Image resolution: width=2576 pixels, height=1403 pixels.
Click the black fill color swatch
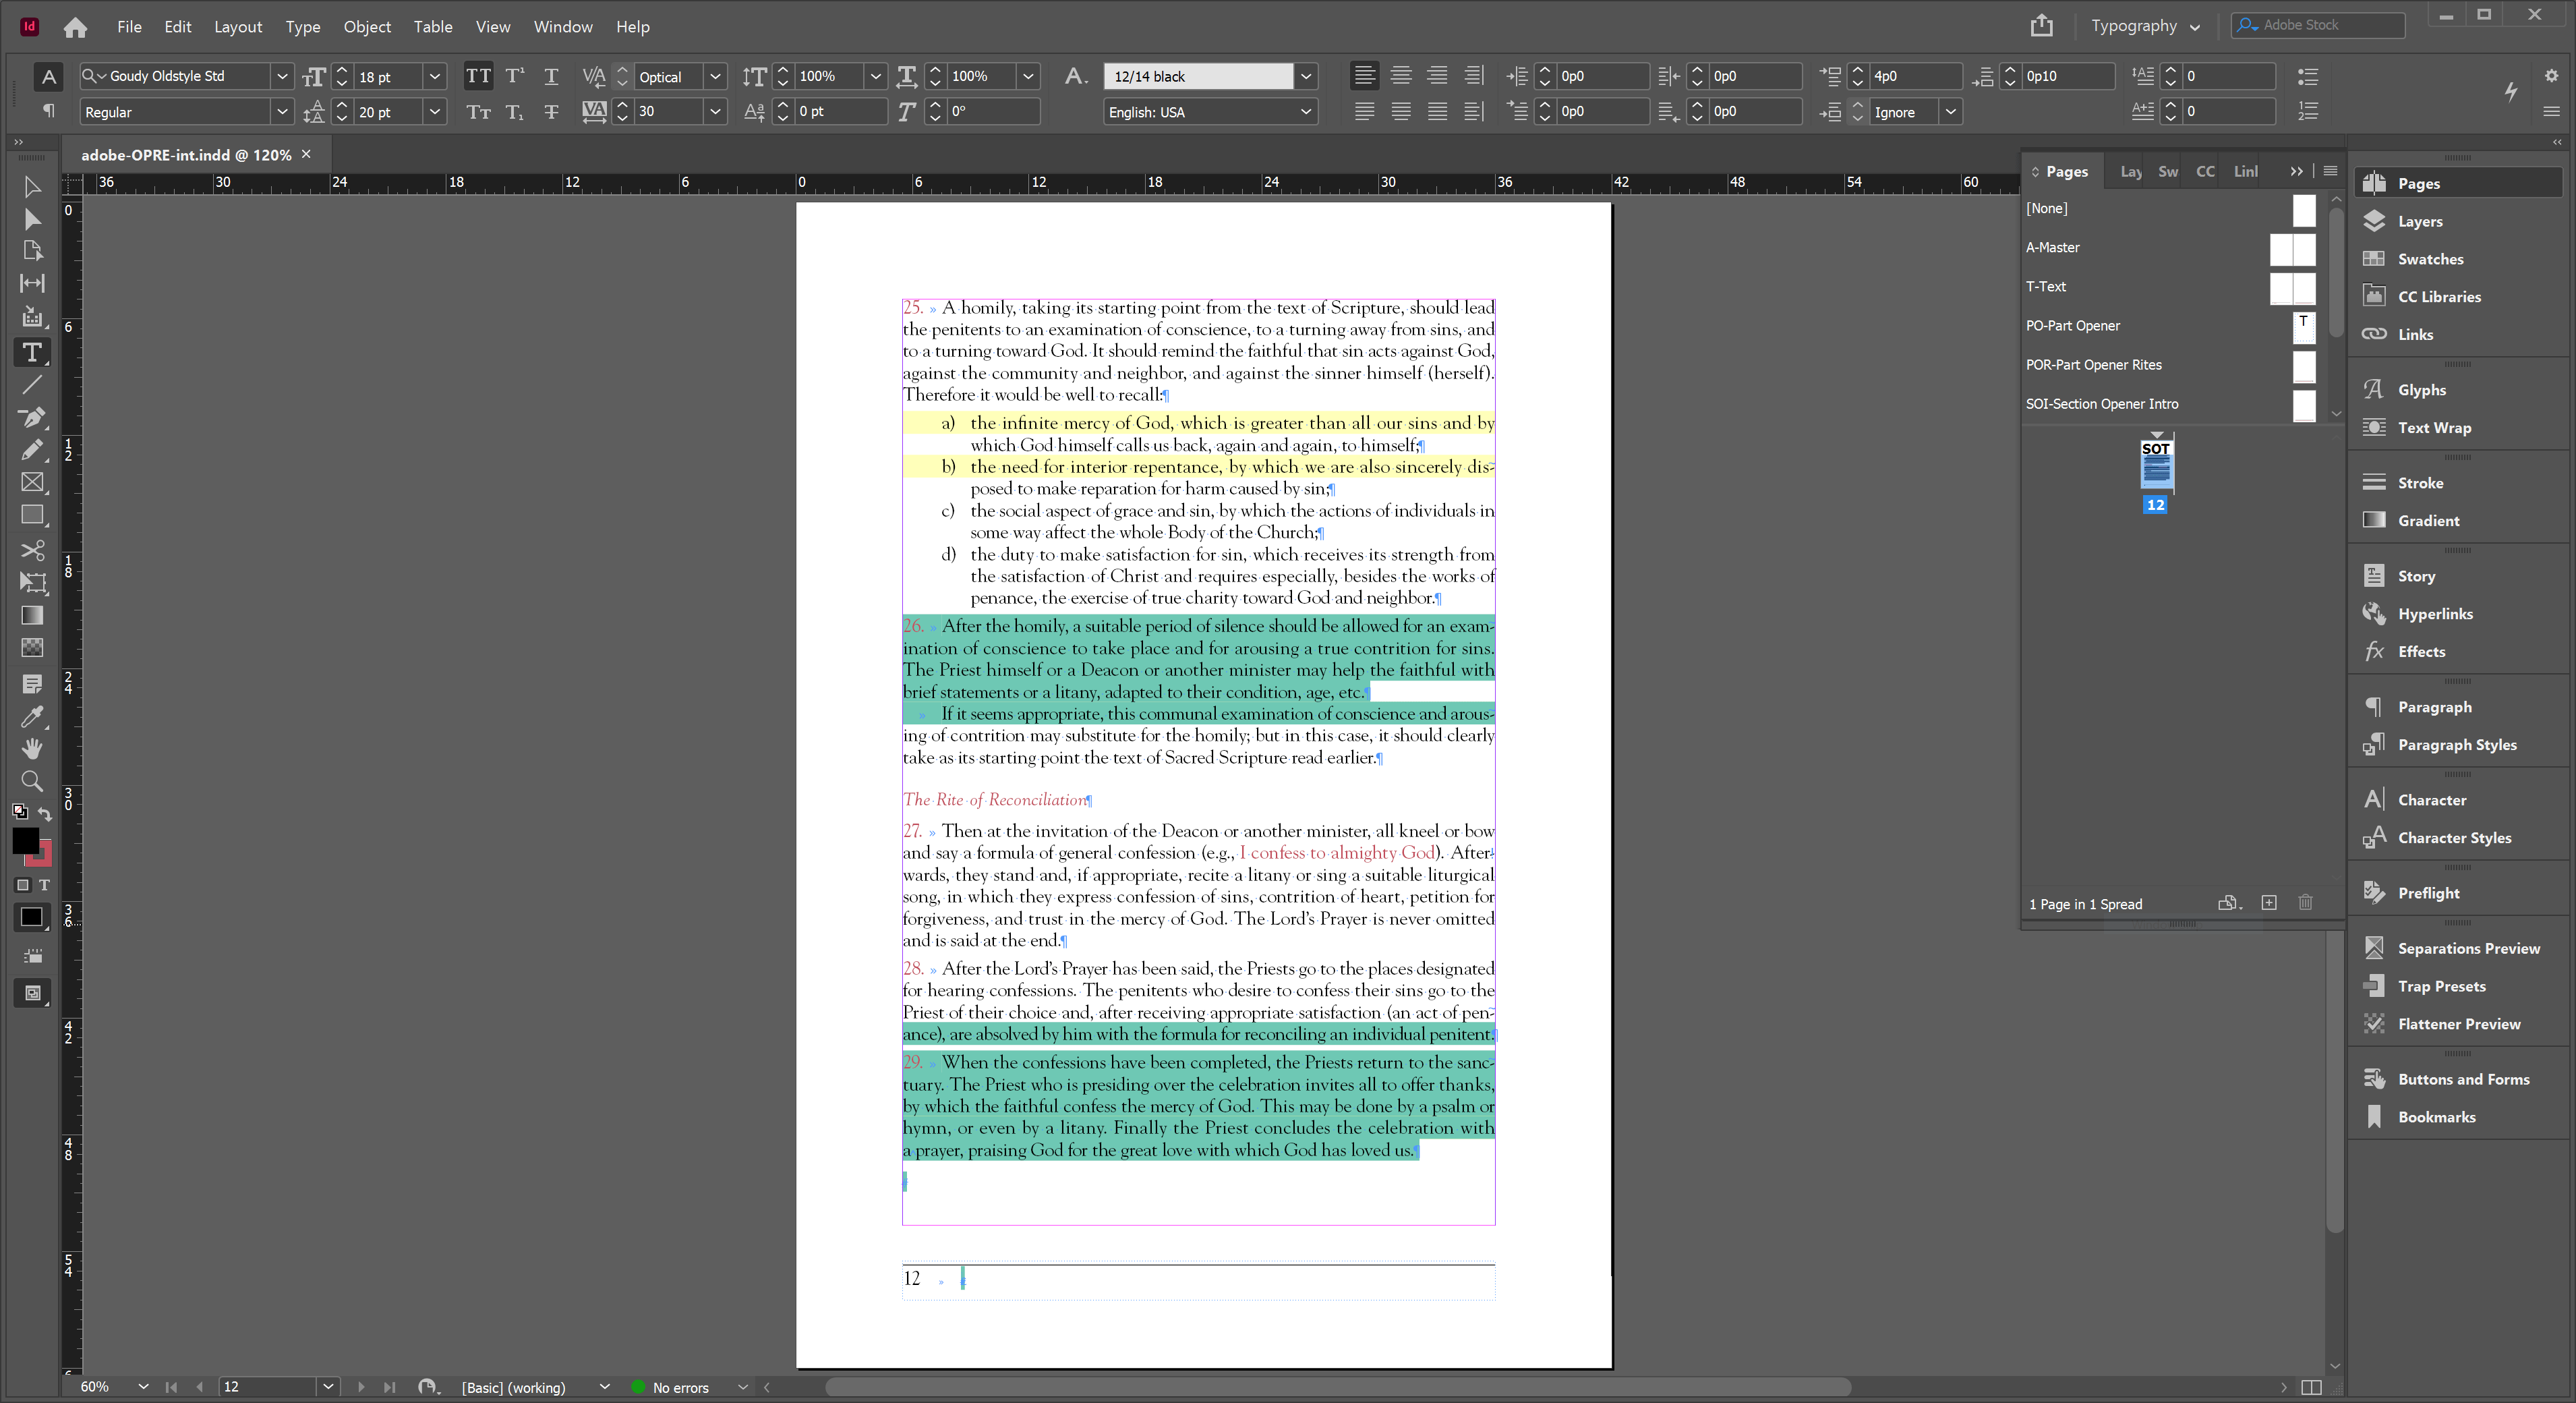point(27,841)
